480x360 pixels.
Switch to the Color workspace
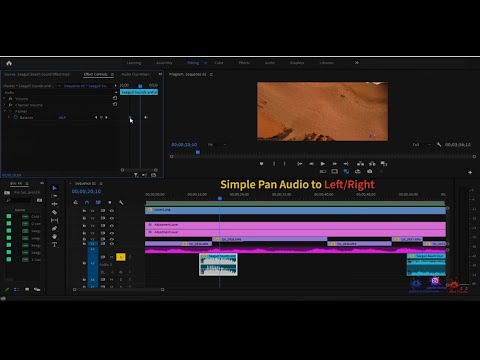pos(219,63)
